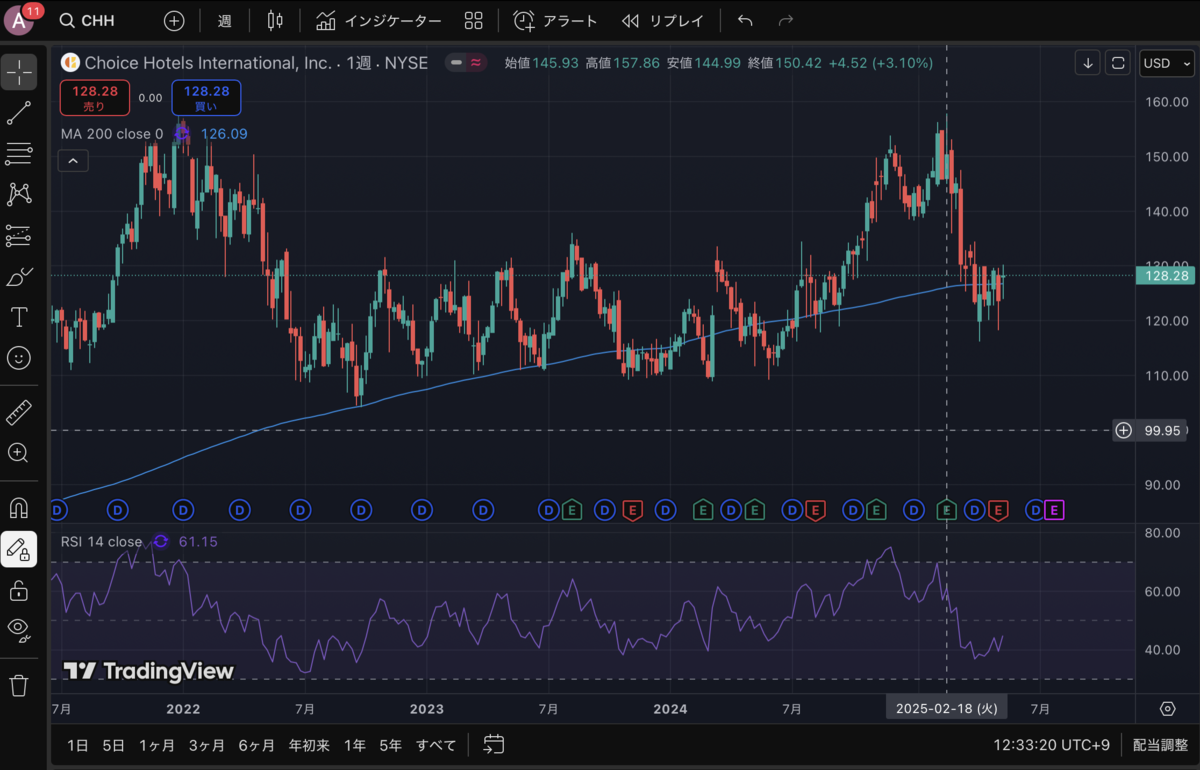Select the text annotation tool
The height and width of the screenshot is (770, 1200).
pyautogui.click(x=19, y=317)
